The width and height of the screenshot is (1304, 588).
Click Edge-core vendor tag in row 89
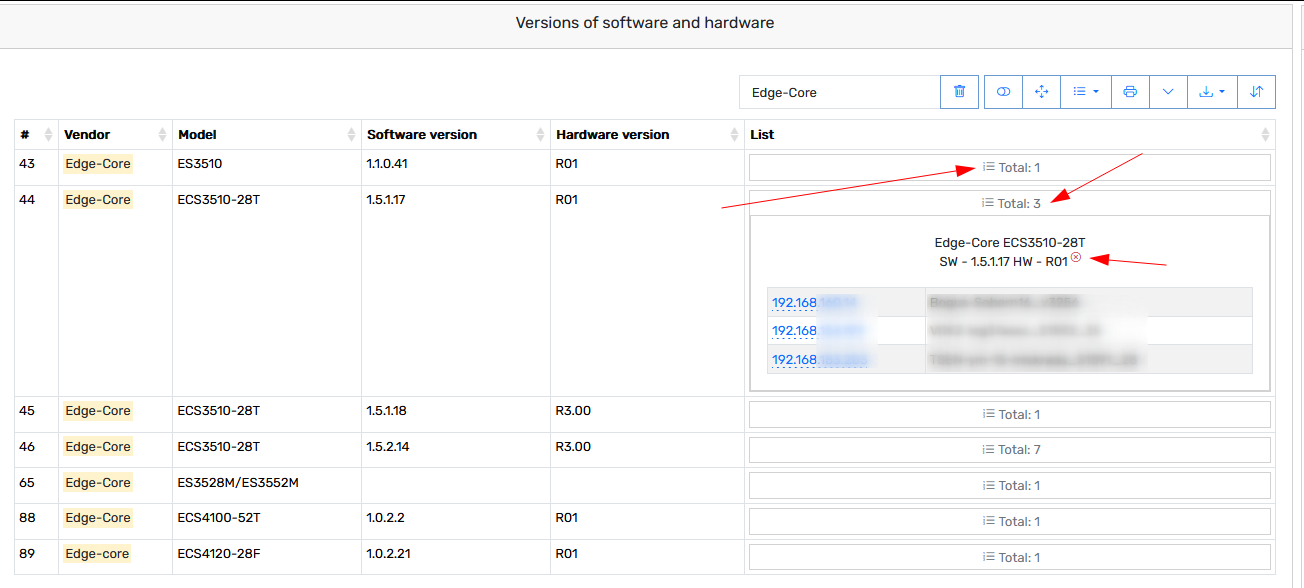click(x=98, y=554)
